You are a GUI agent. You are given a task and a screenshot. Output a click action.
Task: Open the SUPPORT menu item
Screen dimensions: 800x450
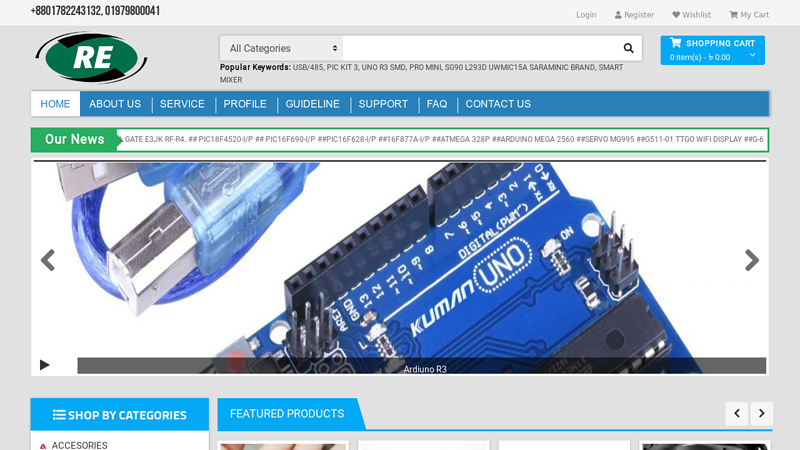(x=383, y=104)
